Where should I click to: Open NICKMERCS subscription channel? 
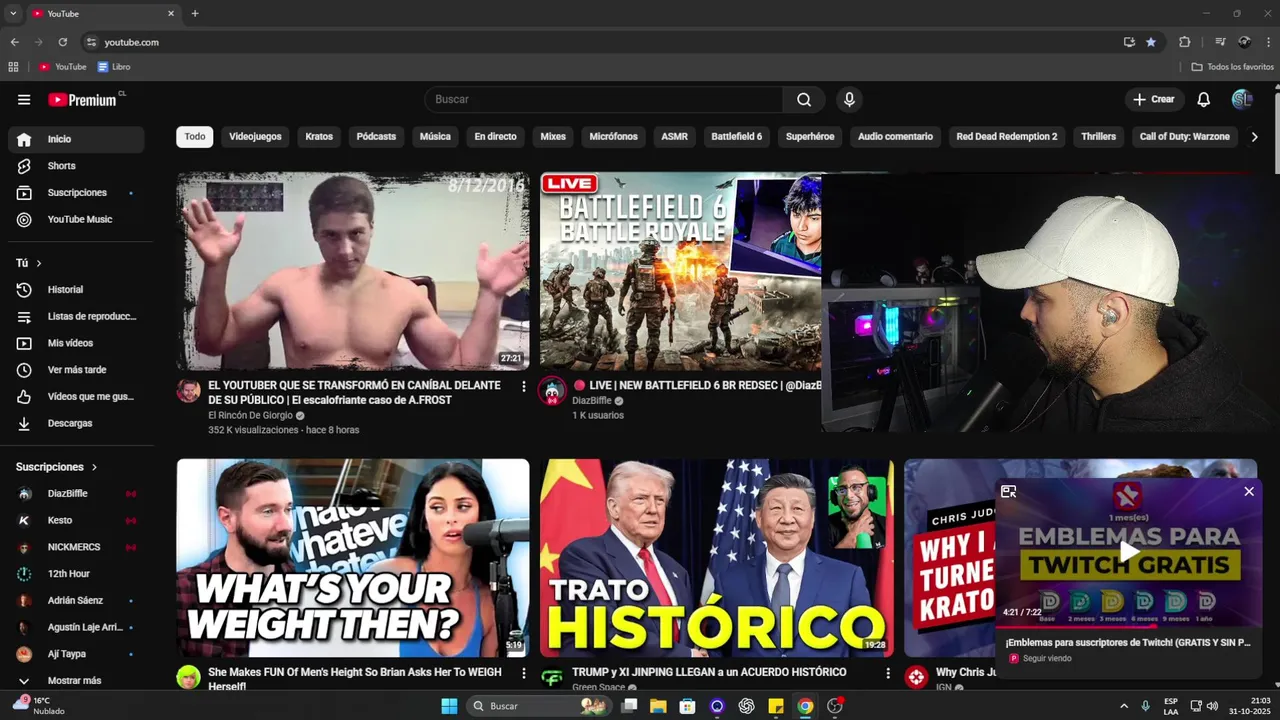(76, 547)
